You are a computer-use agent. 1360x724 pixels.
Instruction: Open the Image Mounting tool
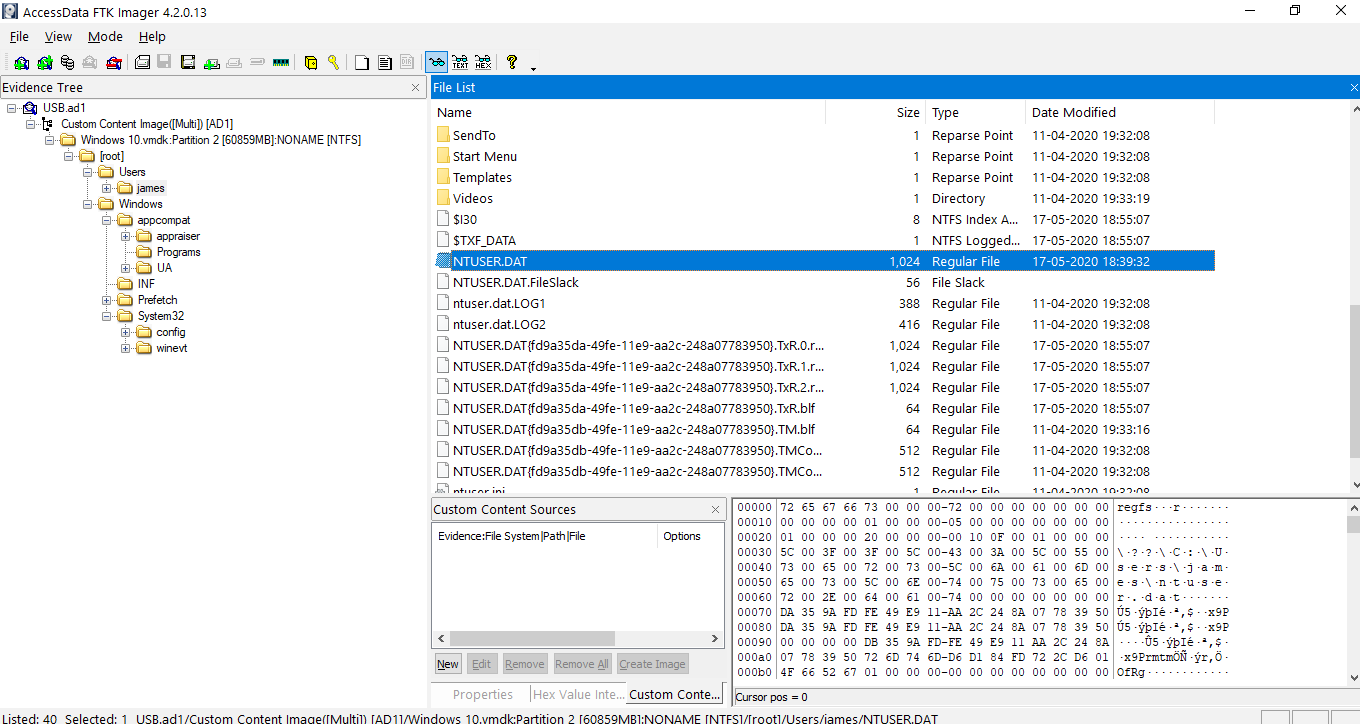click(x=67, y=63)
